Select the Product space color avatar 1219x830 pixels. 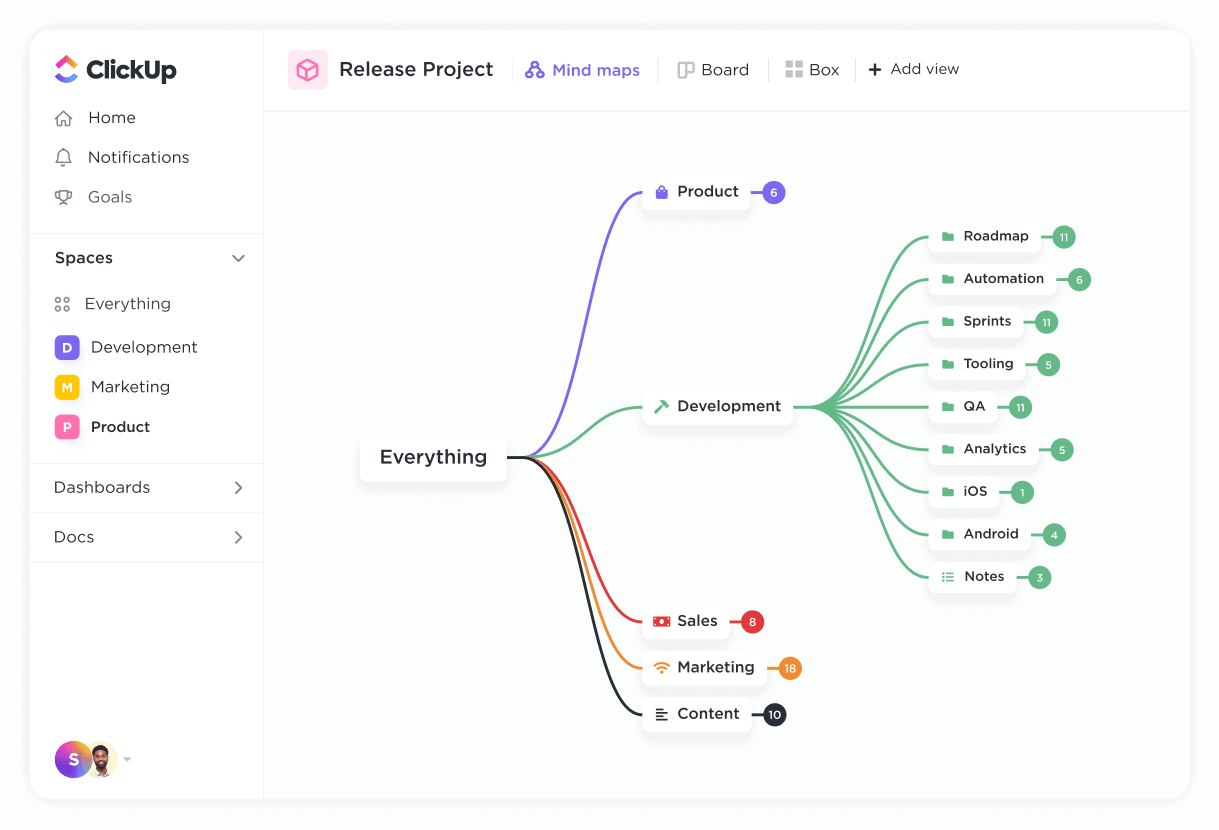[x=66, y=427]
